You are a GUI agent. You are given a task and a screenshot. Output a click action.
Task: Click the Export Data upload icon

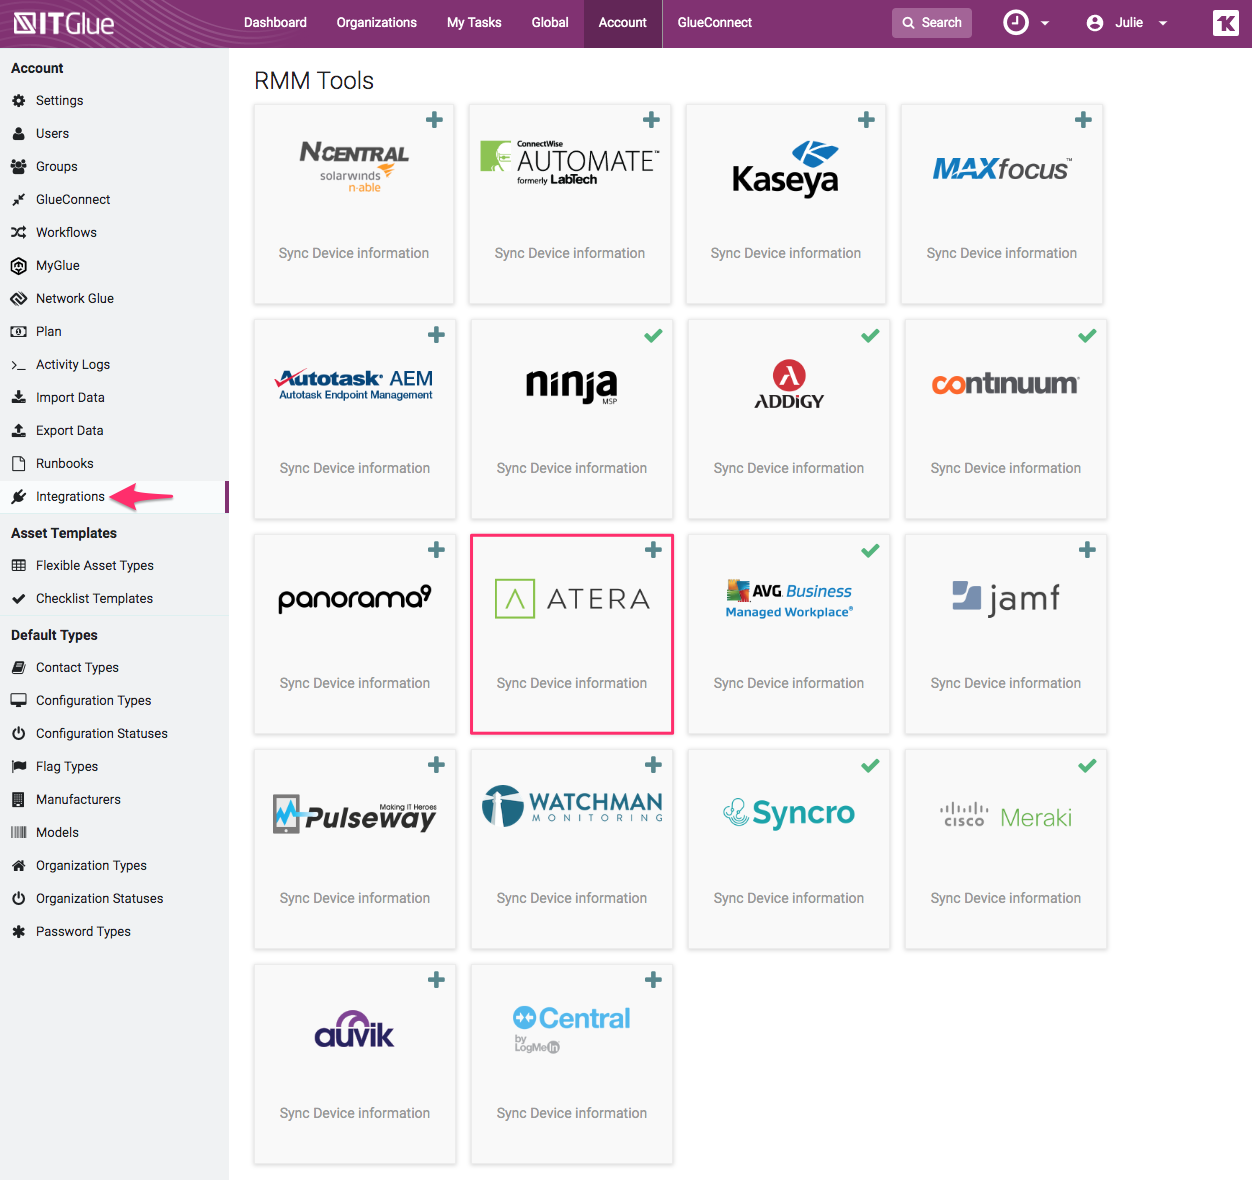coord(18,430)
